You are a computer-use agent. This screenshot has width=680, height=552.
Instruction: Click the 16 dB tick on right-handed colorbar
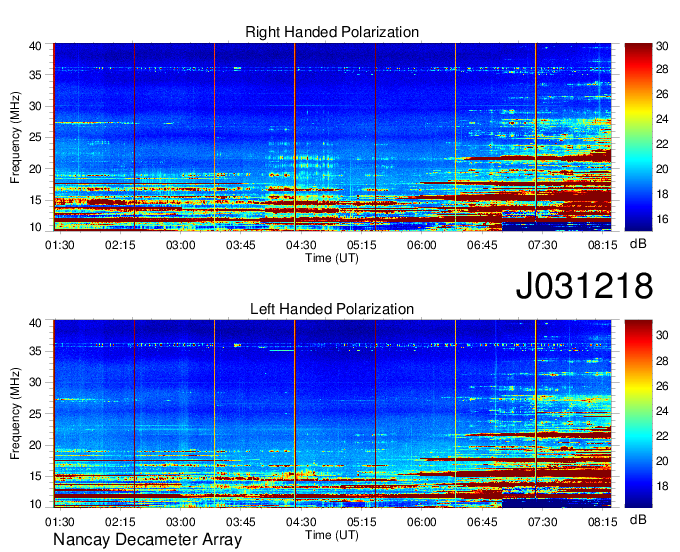point(662,219)
